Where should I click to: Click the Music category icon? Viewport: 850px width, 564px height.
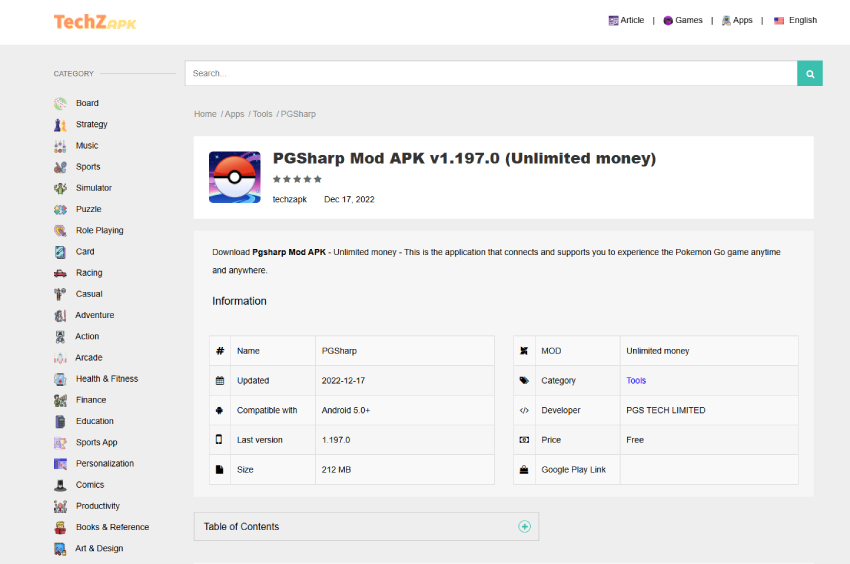[60, 146]
